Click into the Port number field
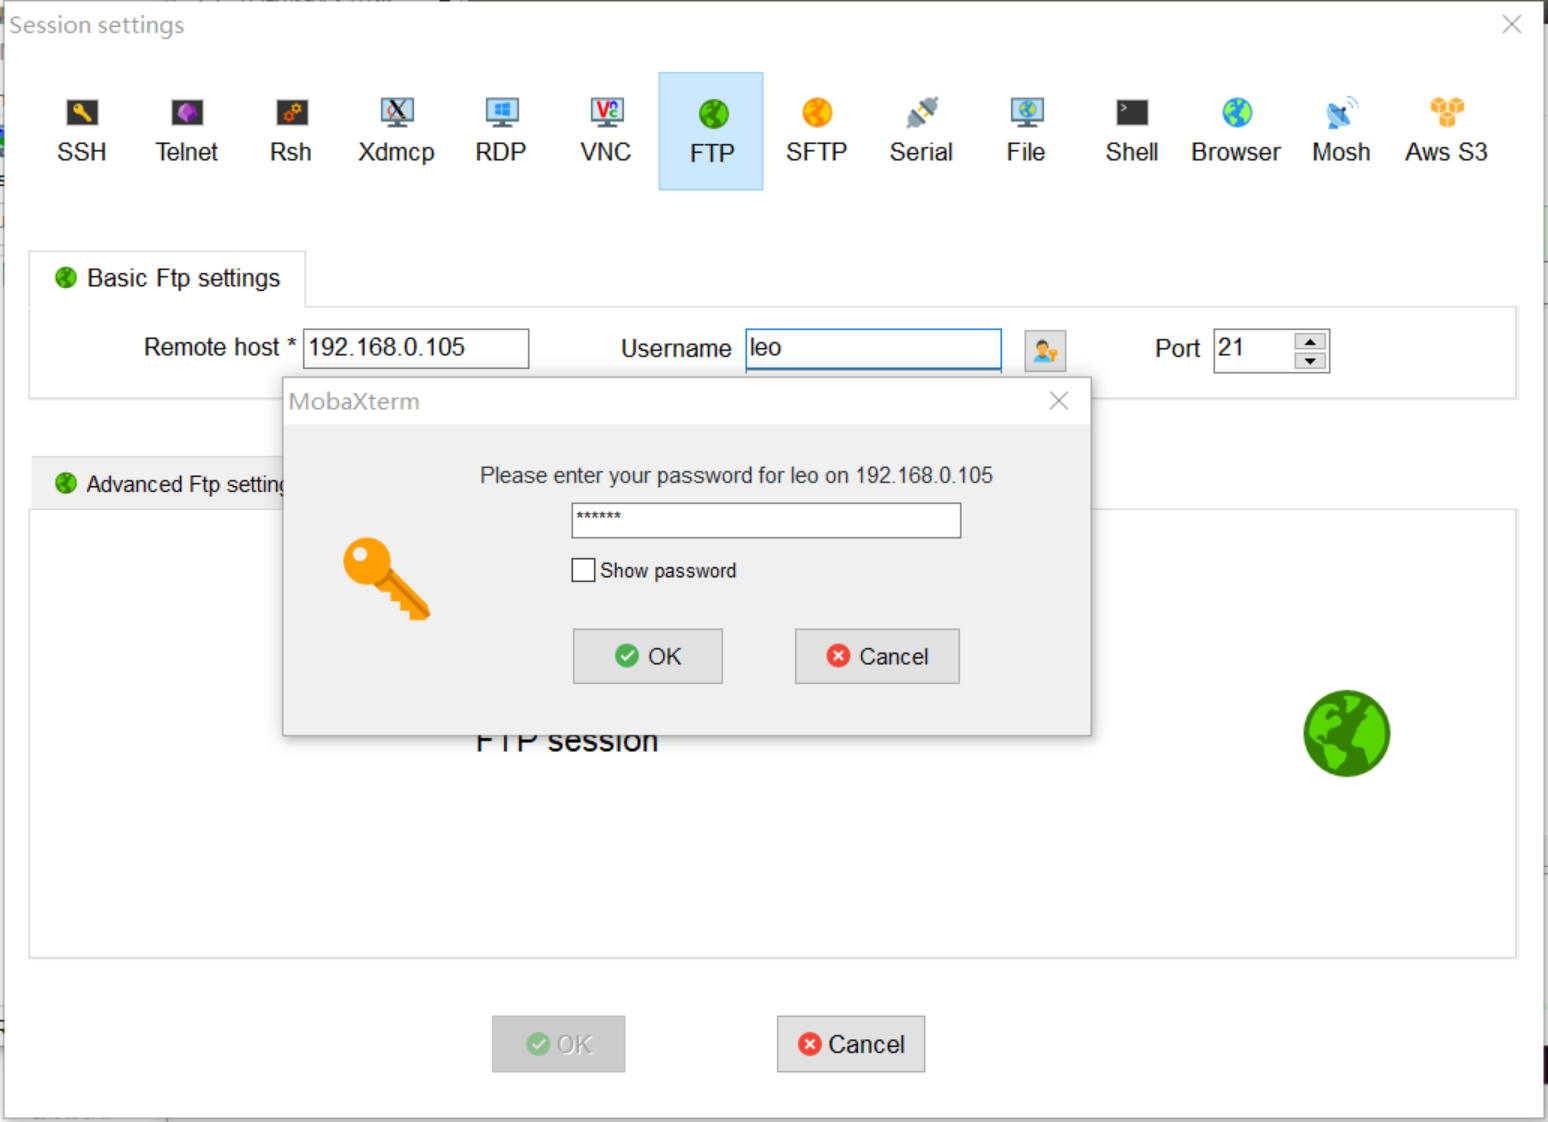Screen dimensions: 1548x1122 (1254, 350)
